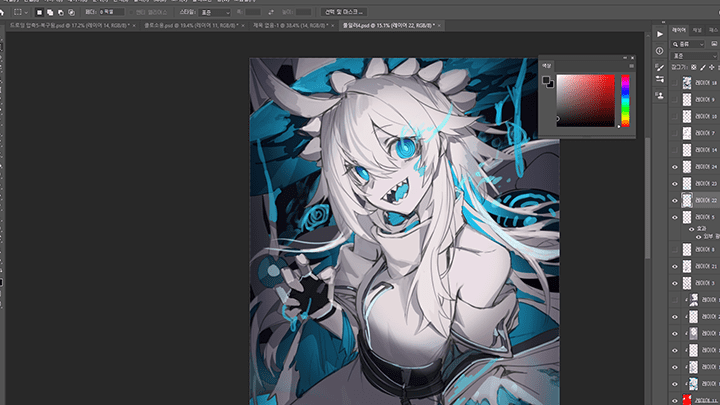This screenshot has height=405, width=720.
Task: Collapse the Color panel
Action: (625, 58)
